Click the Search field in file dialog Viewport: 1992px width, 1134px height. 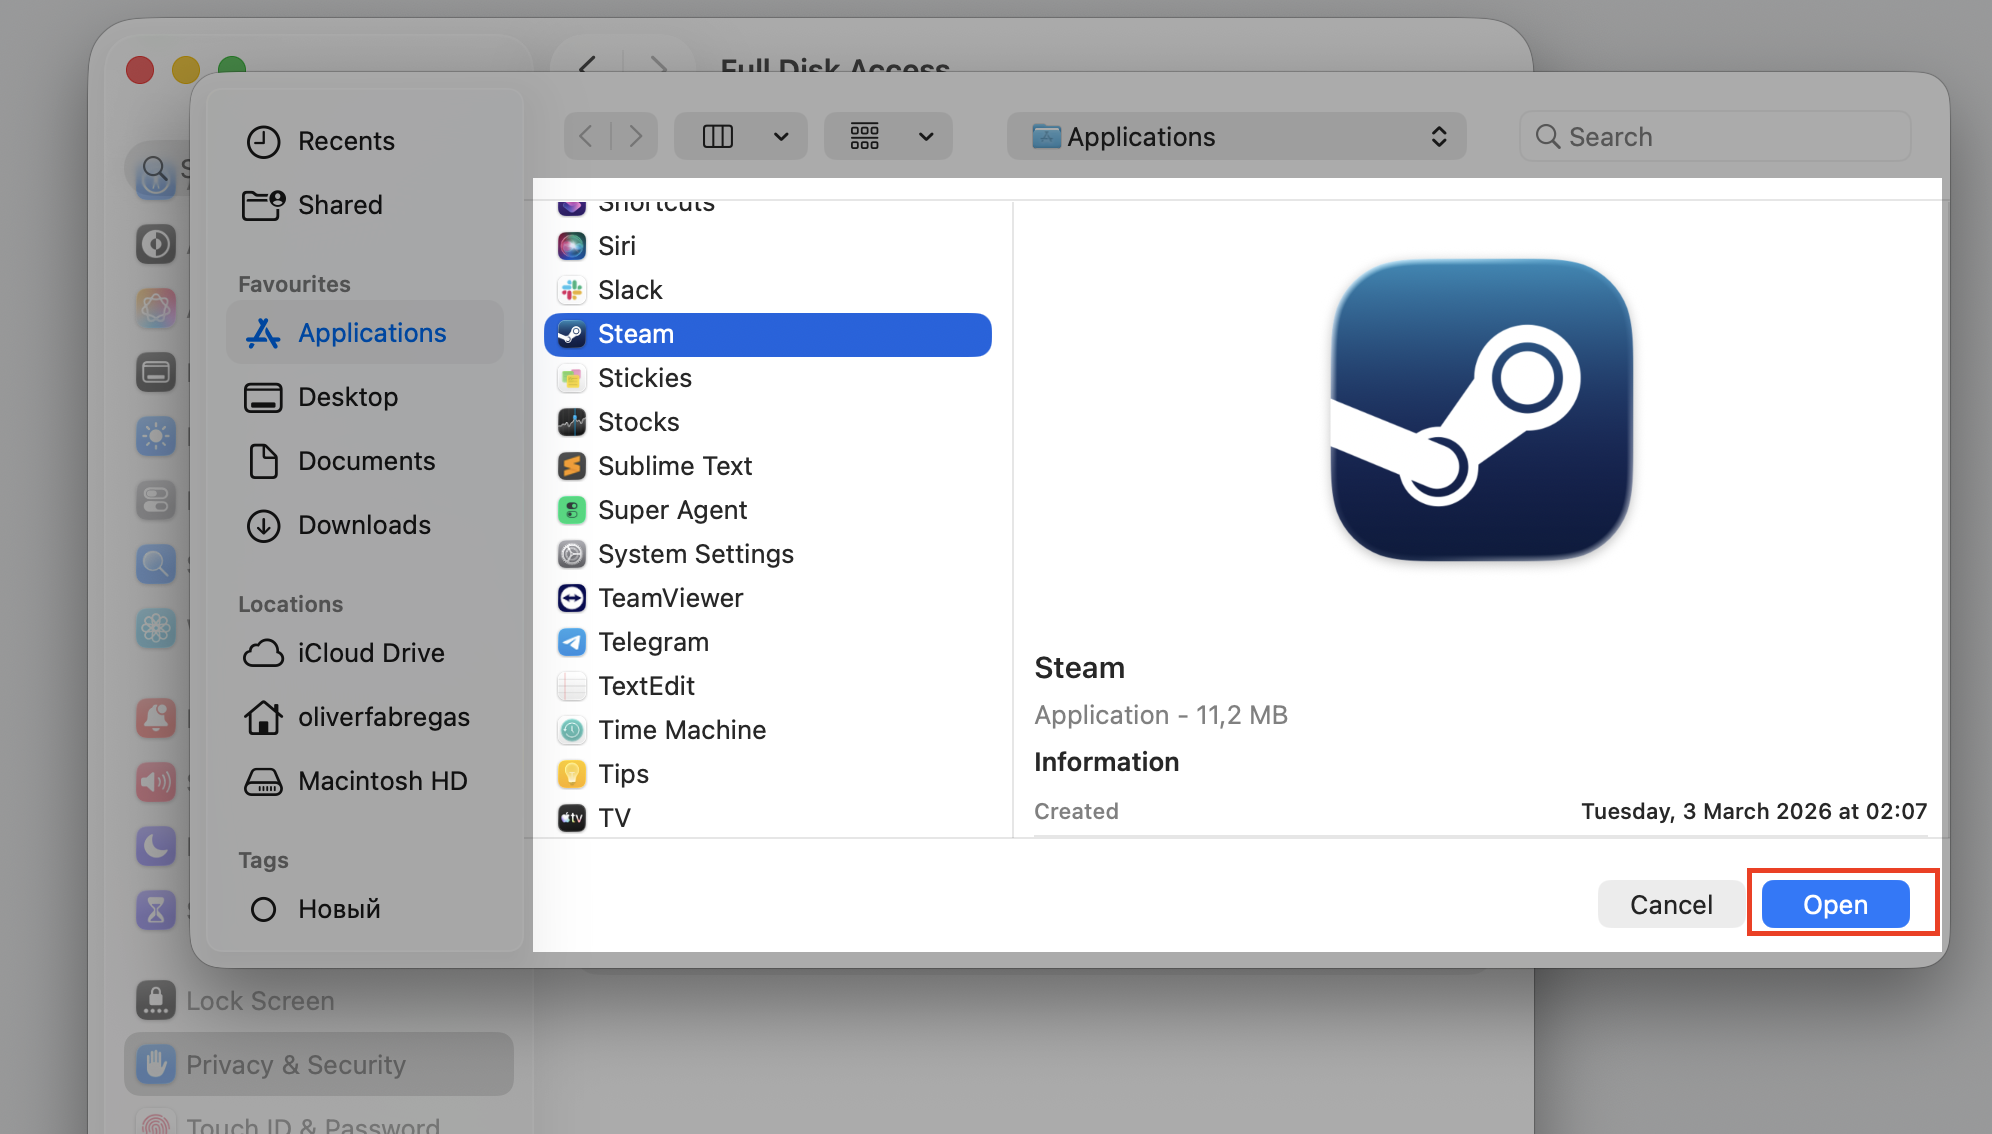pos(1715,136)
